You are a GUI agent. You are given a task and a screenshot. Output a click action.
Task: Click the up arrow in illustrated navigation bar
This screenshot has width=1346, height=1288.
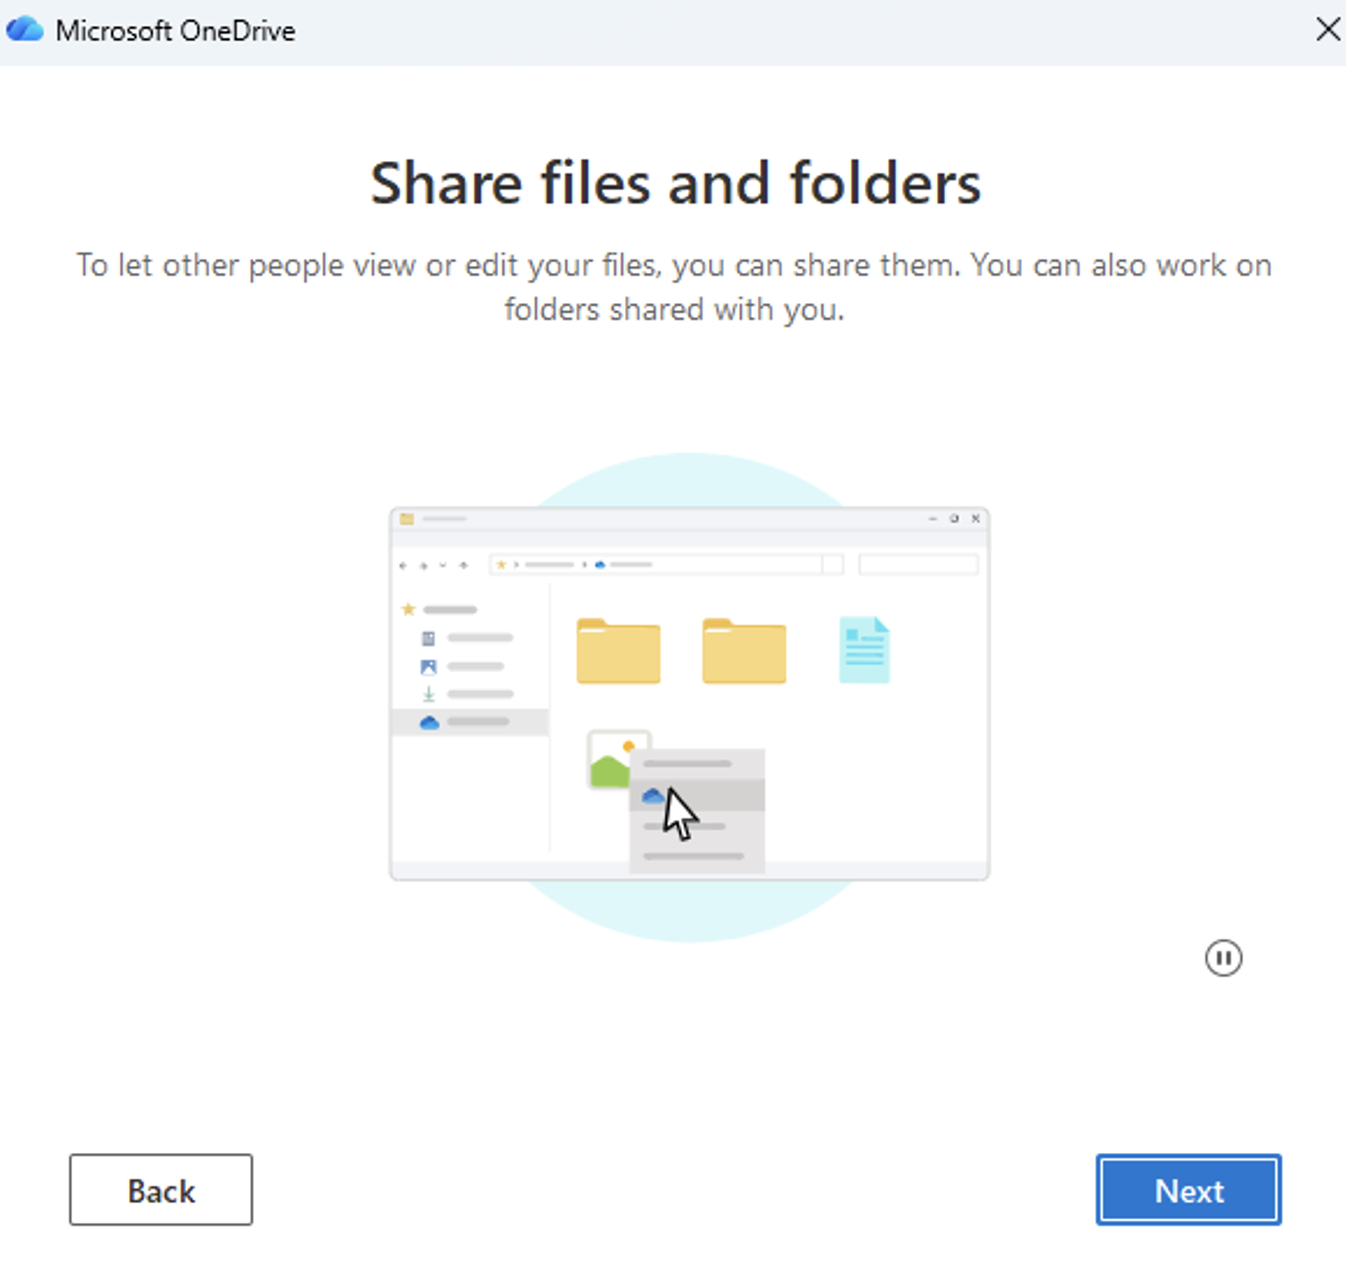click(x=463, y=565)
